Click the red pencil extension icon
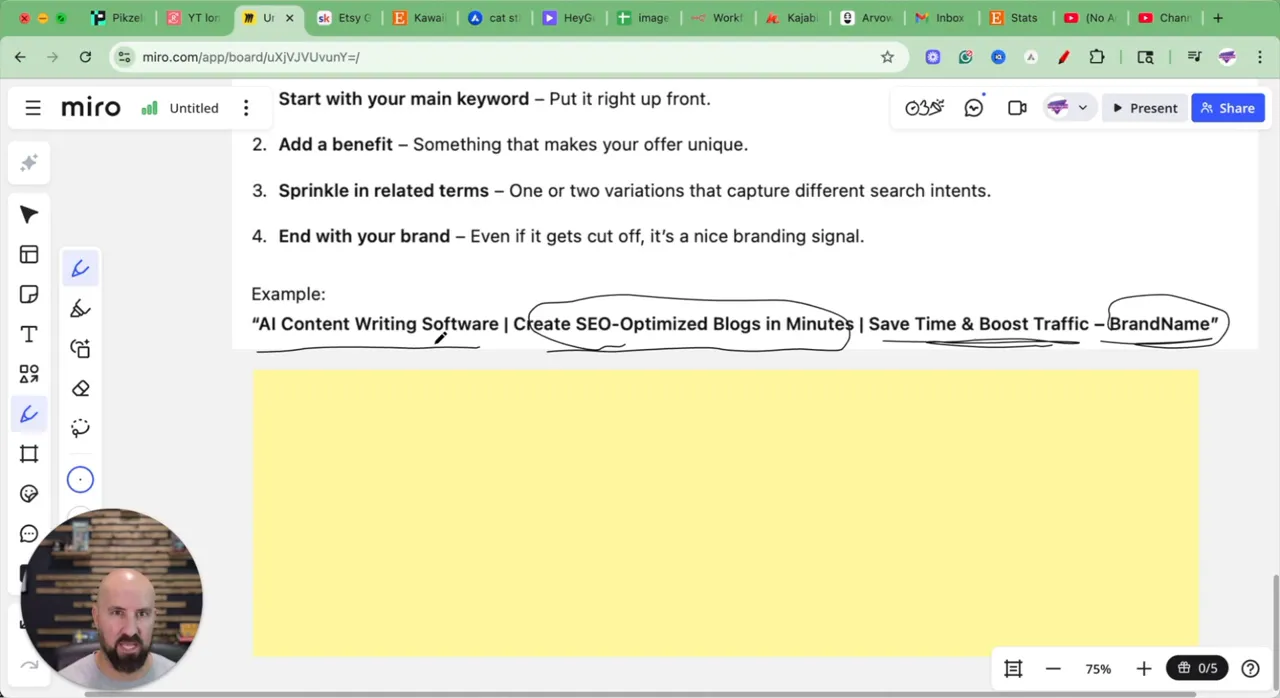The height and width of the screenshot is (698, 1280). tap(1064, 57)
